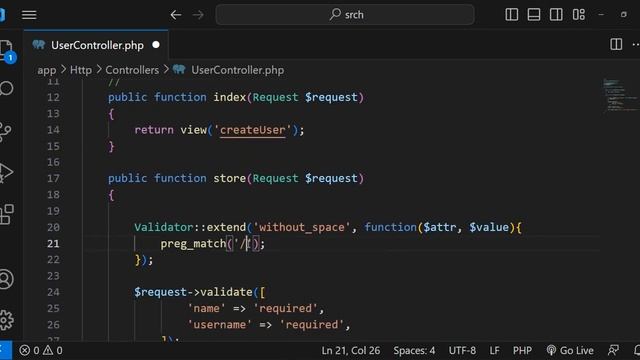Viewport: 640px width, 360px height.
Task: Change language mode via PHP status item
Action: (522, 350)
